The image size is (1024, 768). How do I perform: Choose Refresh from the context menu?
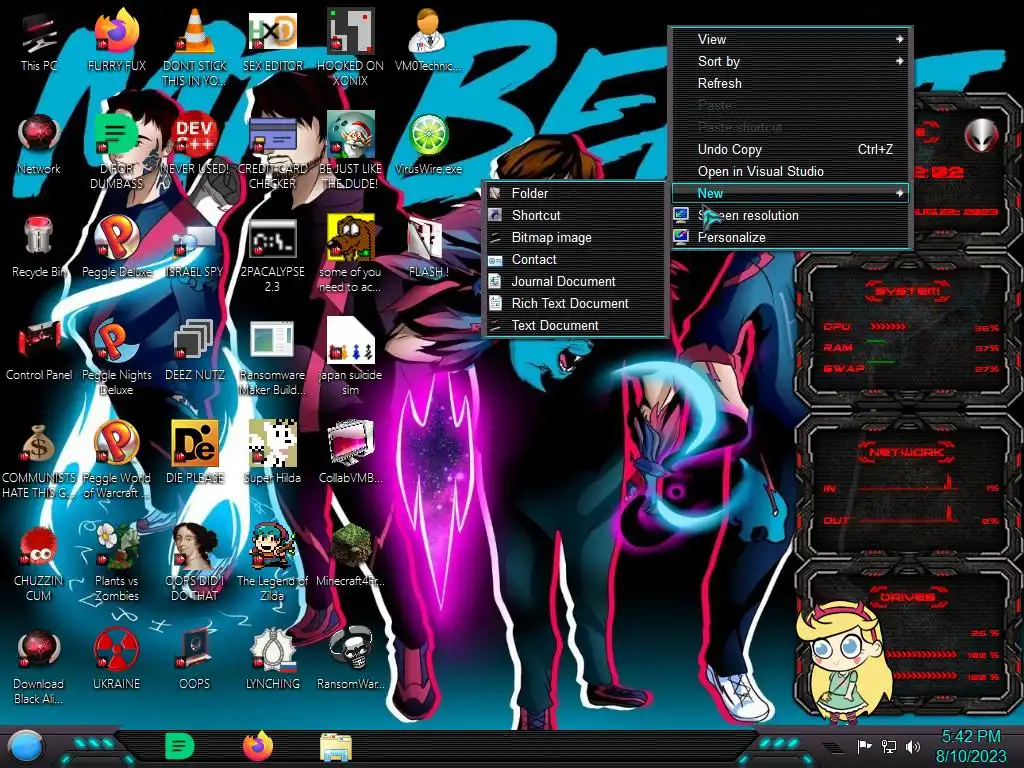(791, 84)
